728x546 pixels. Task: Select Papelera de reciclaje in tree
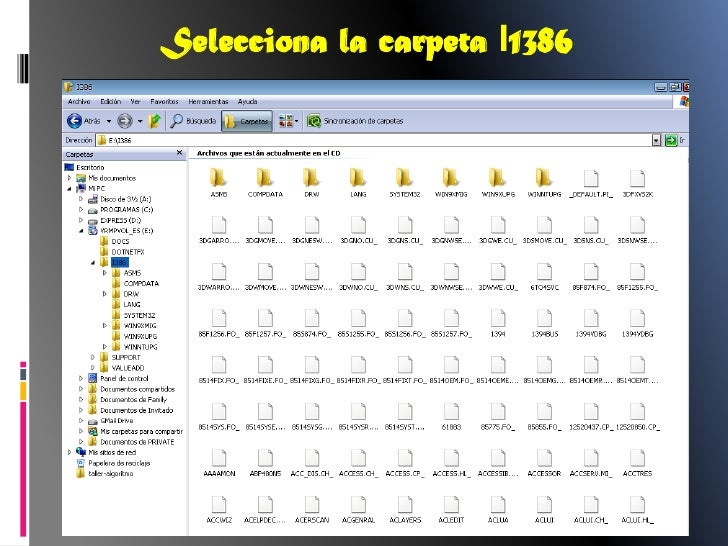coord(119,463)
